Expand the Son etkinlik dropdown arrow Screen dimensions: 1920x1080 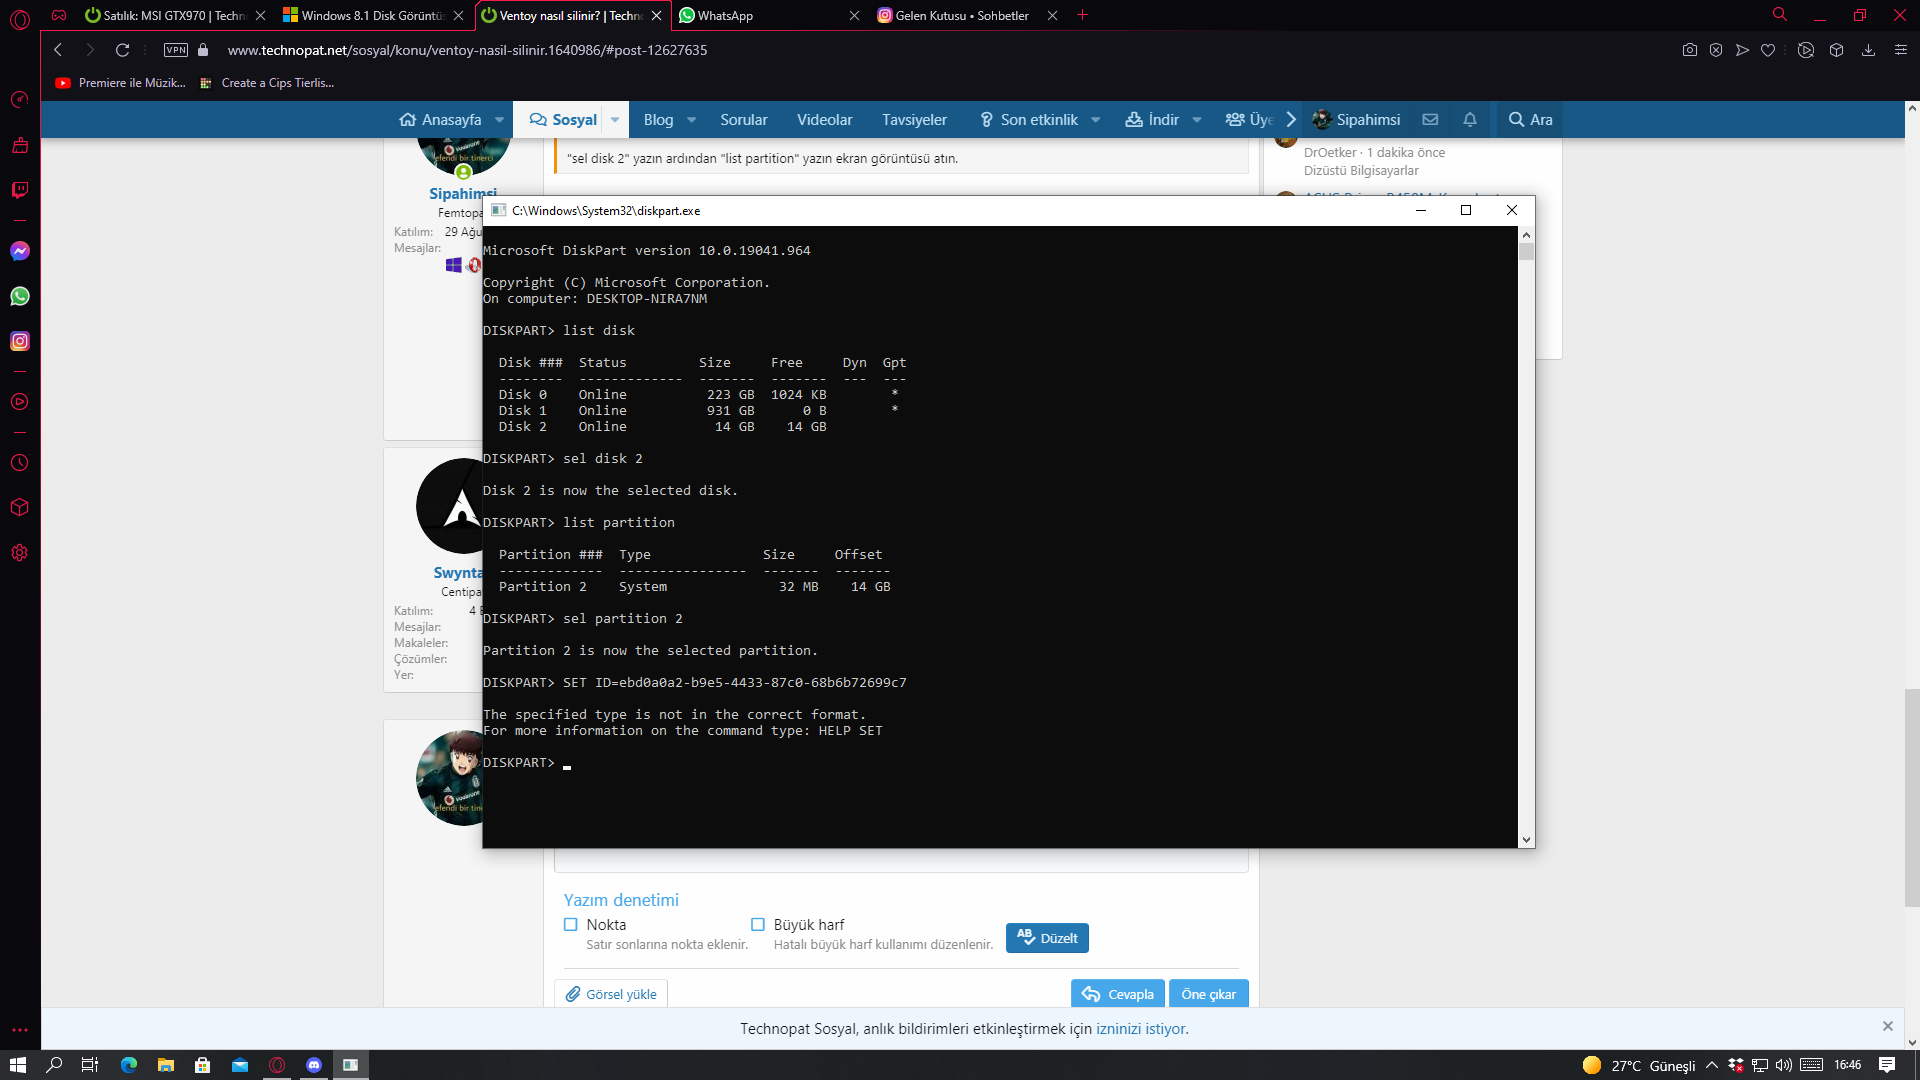pos(1096,120)
